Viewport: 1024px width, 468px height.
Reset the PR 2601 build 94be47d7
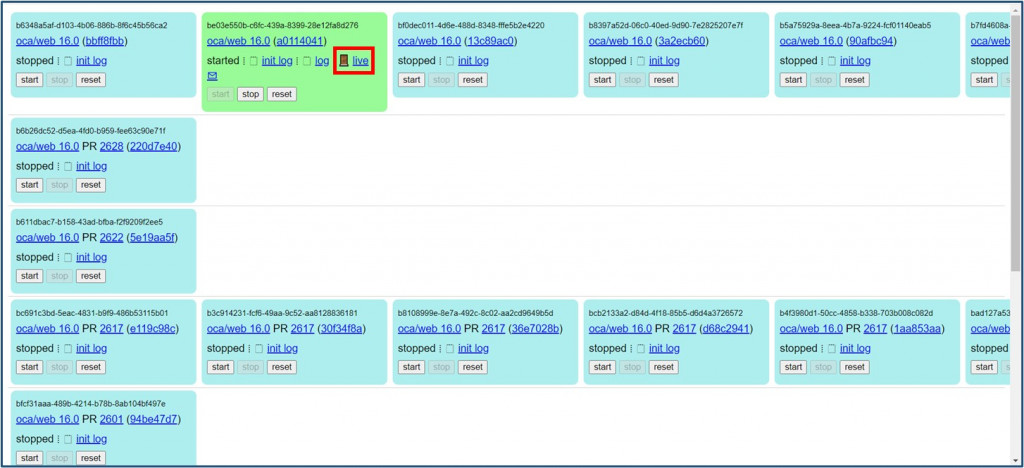click(91, 458)
